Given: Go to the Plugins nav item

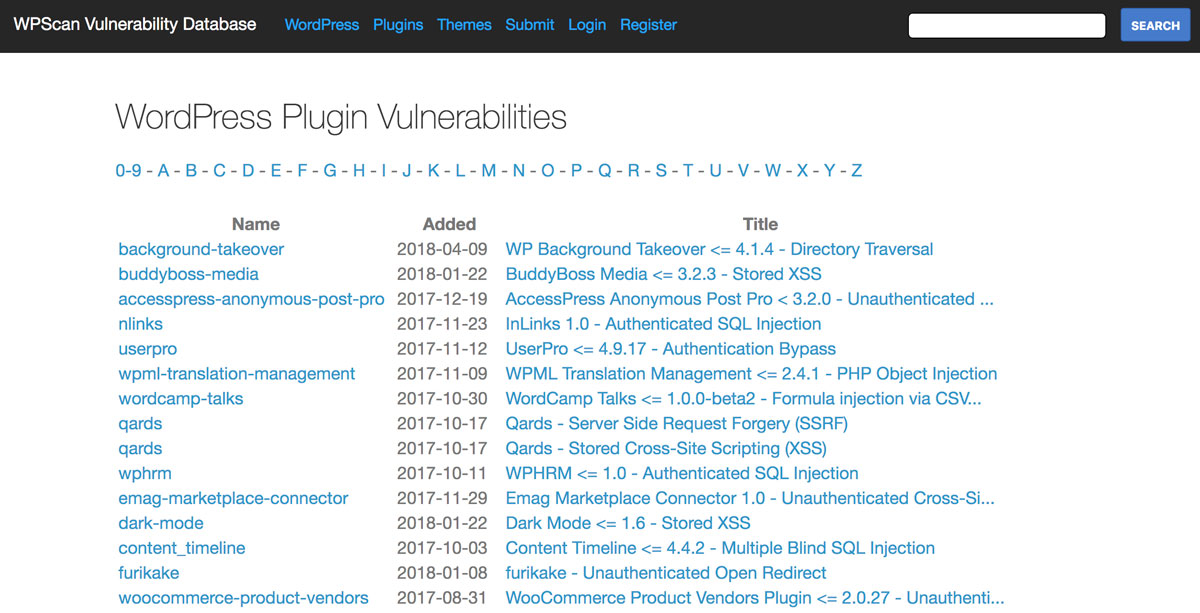Looking at the screenshot, I should point(398,25).
